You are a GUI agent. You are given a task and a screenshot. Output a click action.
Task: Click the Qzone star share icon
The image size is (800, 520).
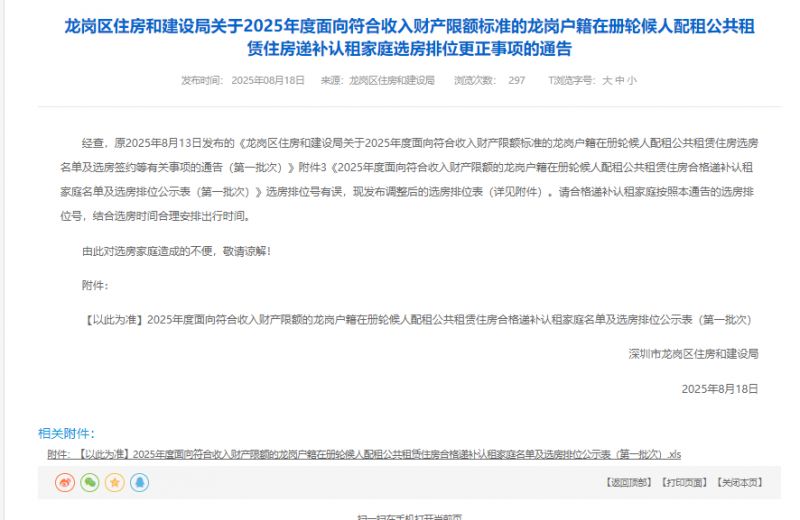point(115,483)
